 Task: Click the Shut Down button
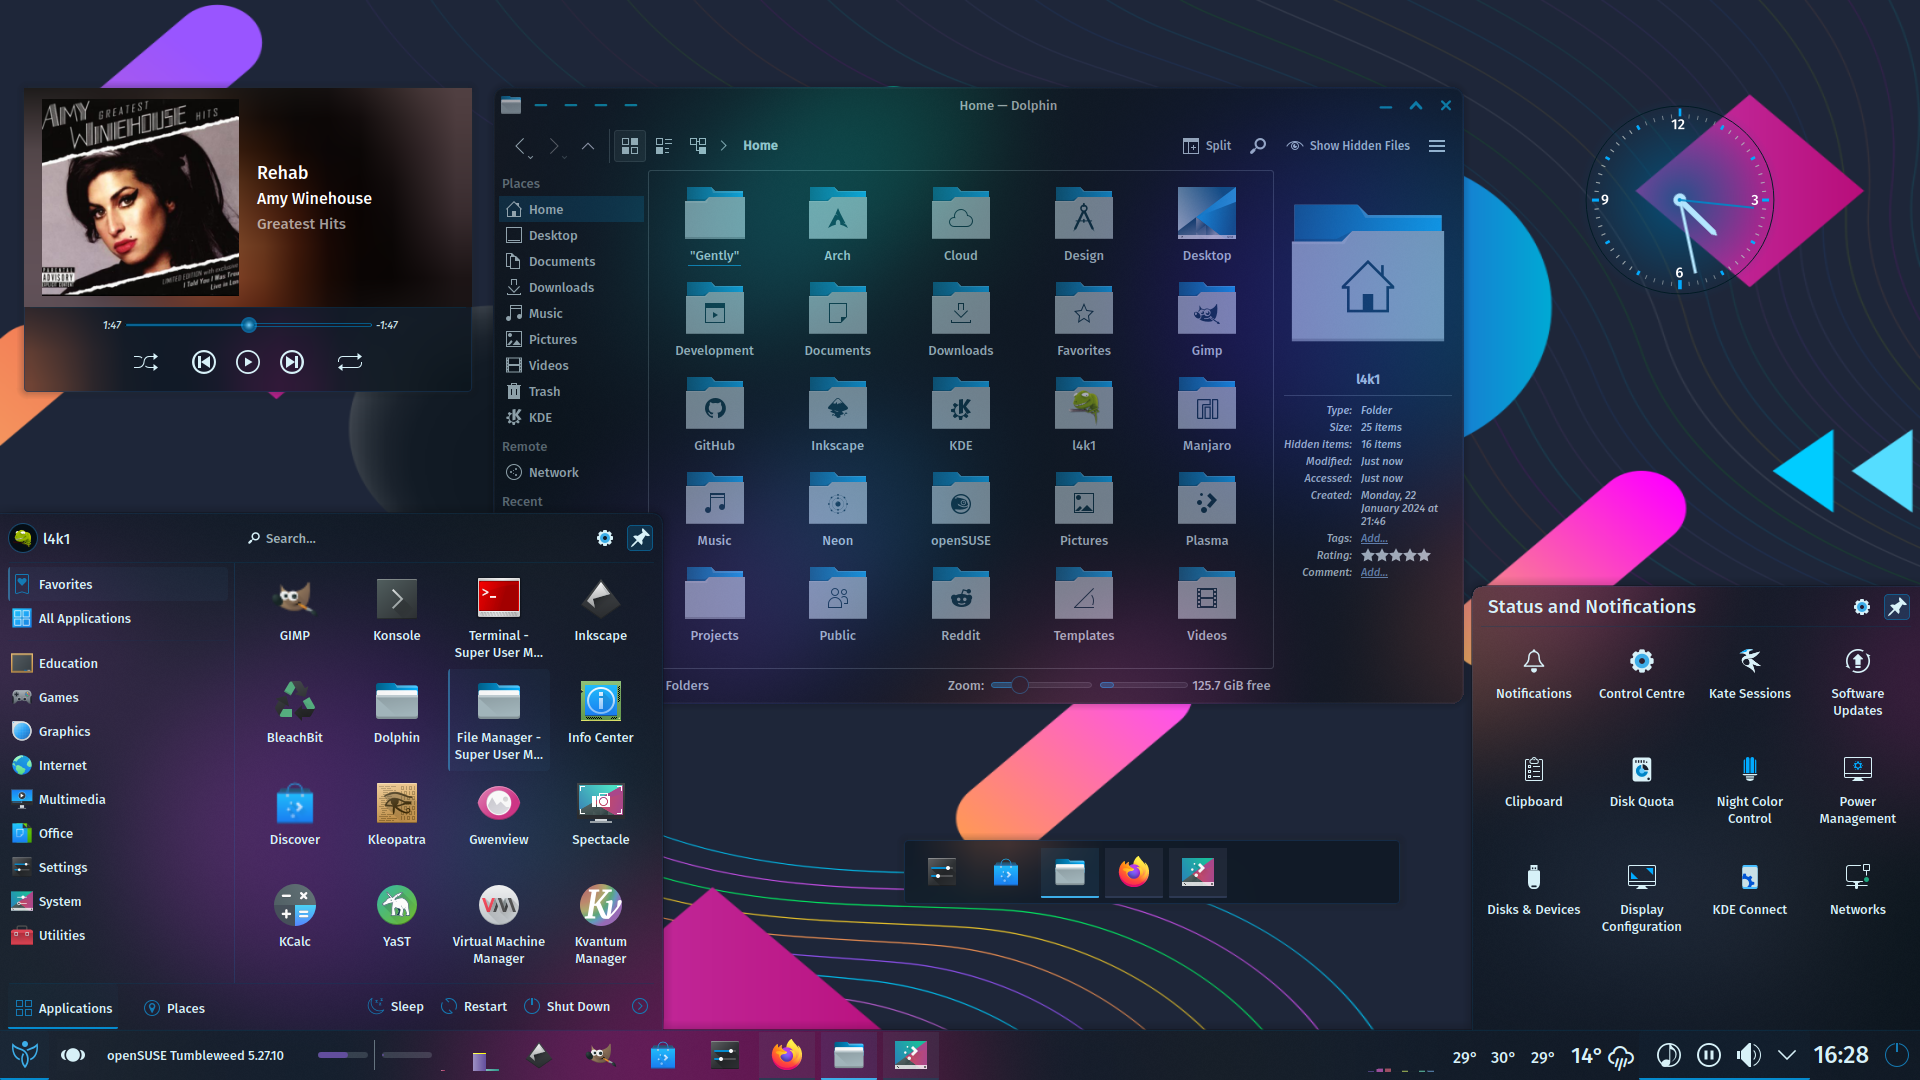point(567,1006)
